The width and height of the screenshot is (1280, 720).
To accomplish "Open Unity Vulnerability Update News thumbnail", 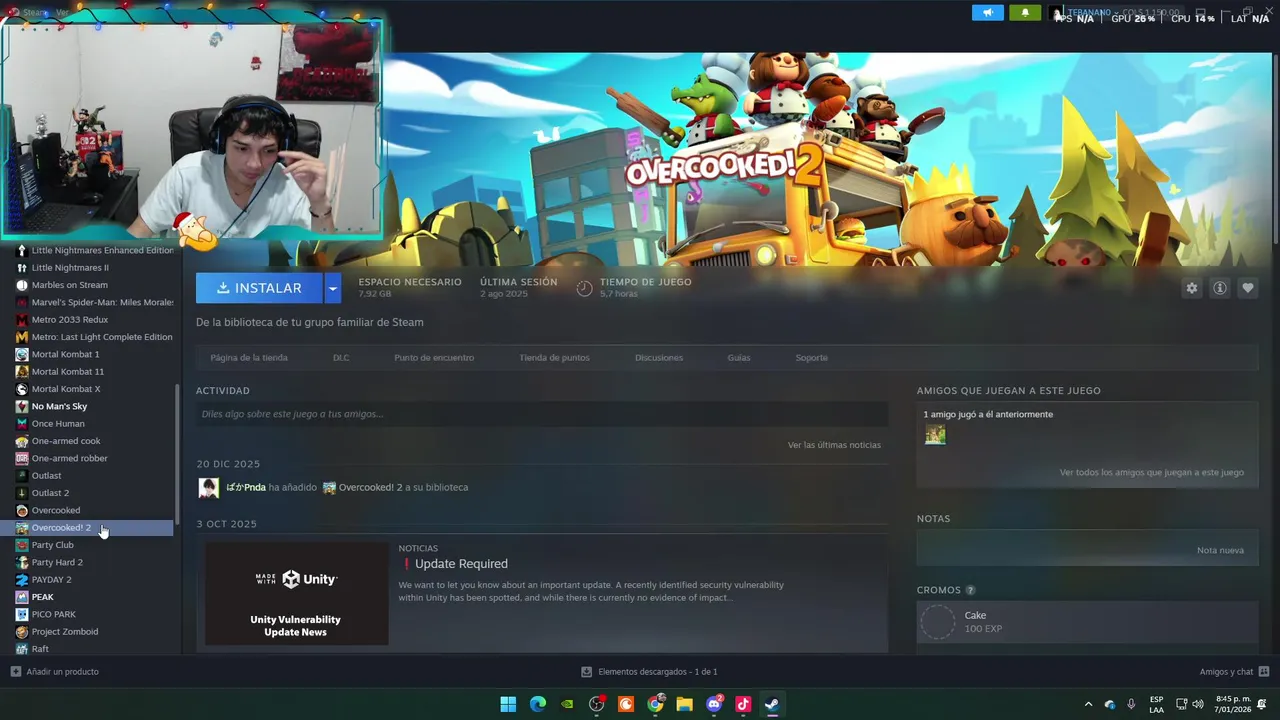I will 296,594.
